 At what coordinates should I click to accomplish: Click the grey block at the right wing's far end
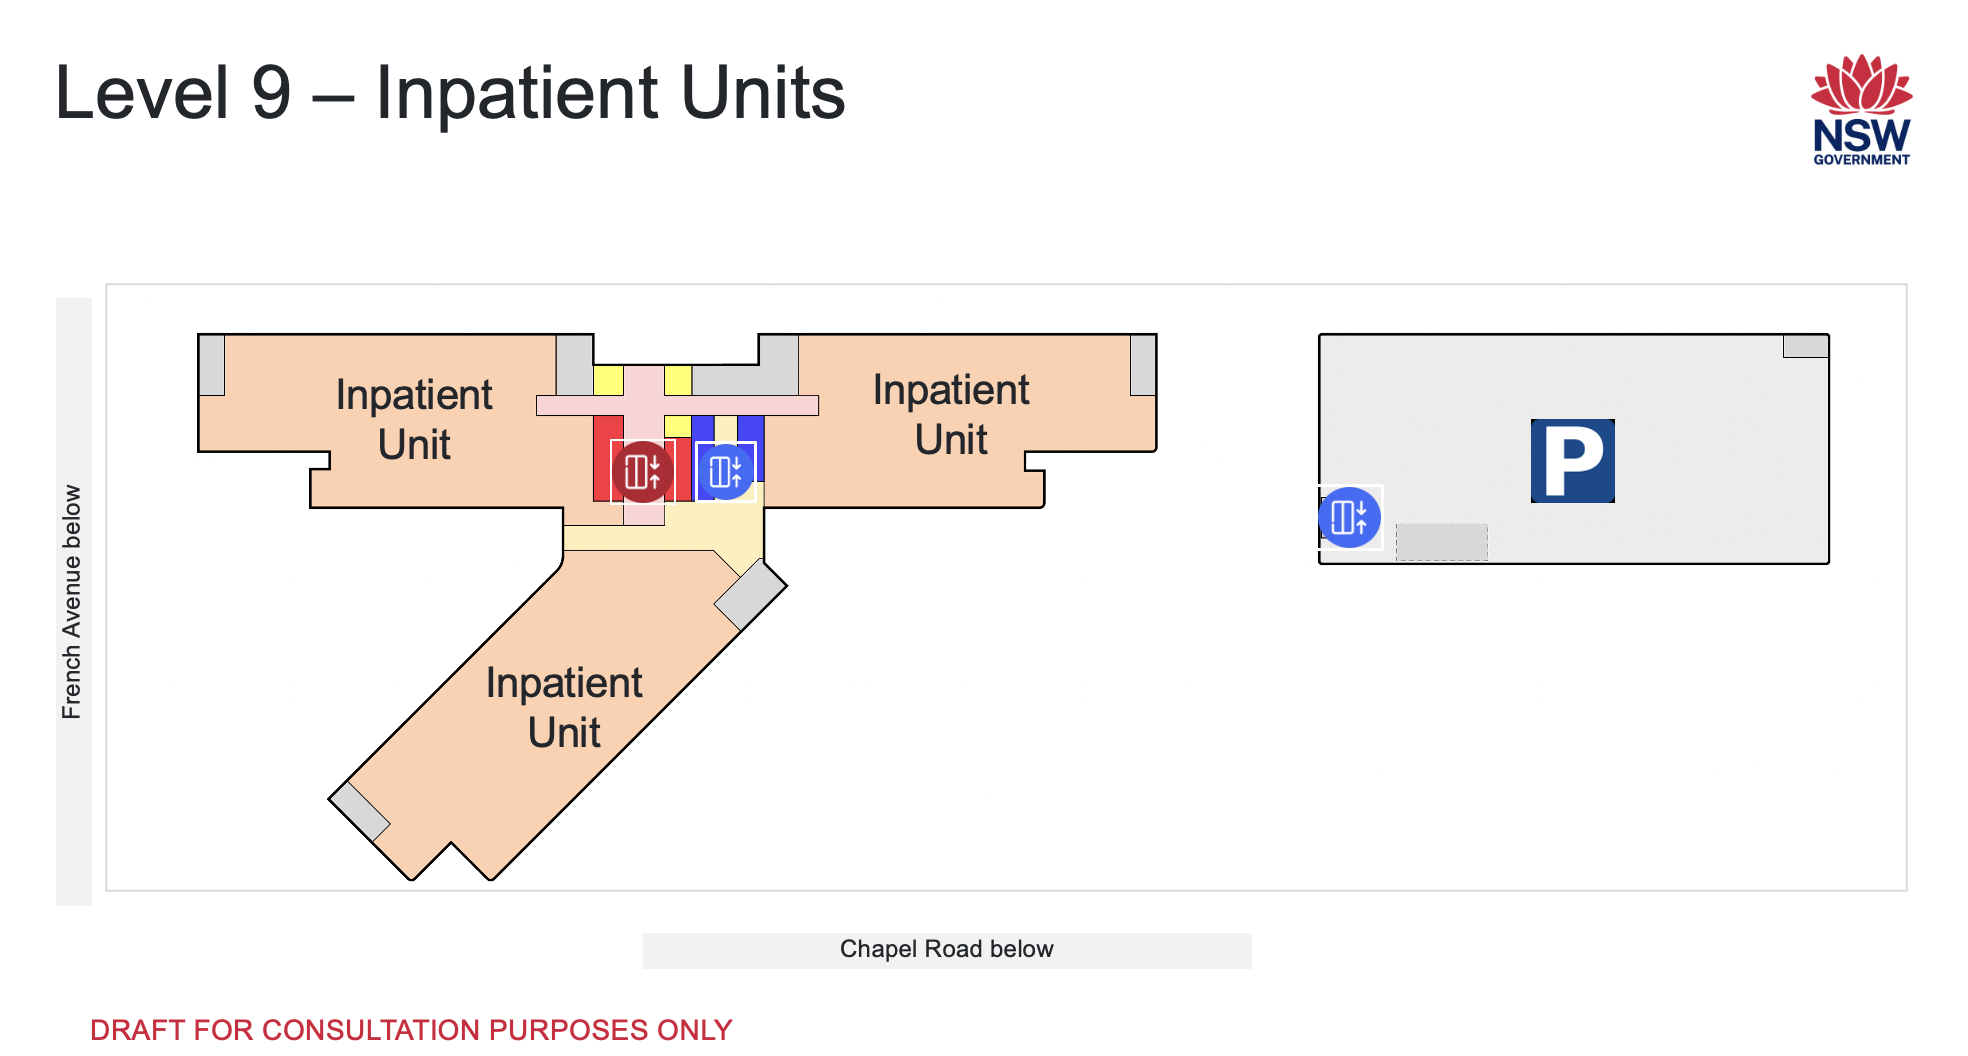point(1143,364)
